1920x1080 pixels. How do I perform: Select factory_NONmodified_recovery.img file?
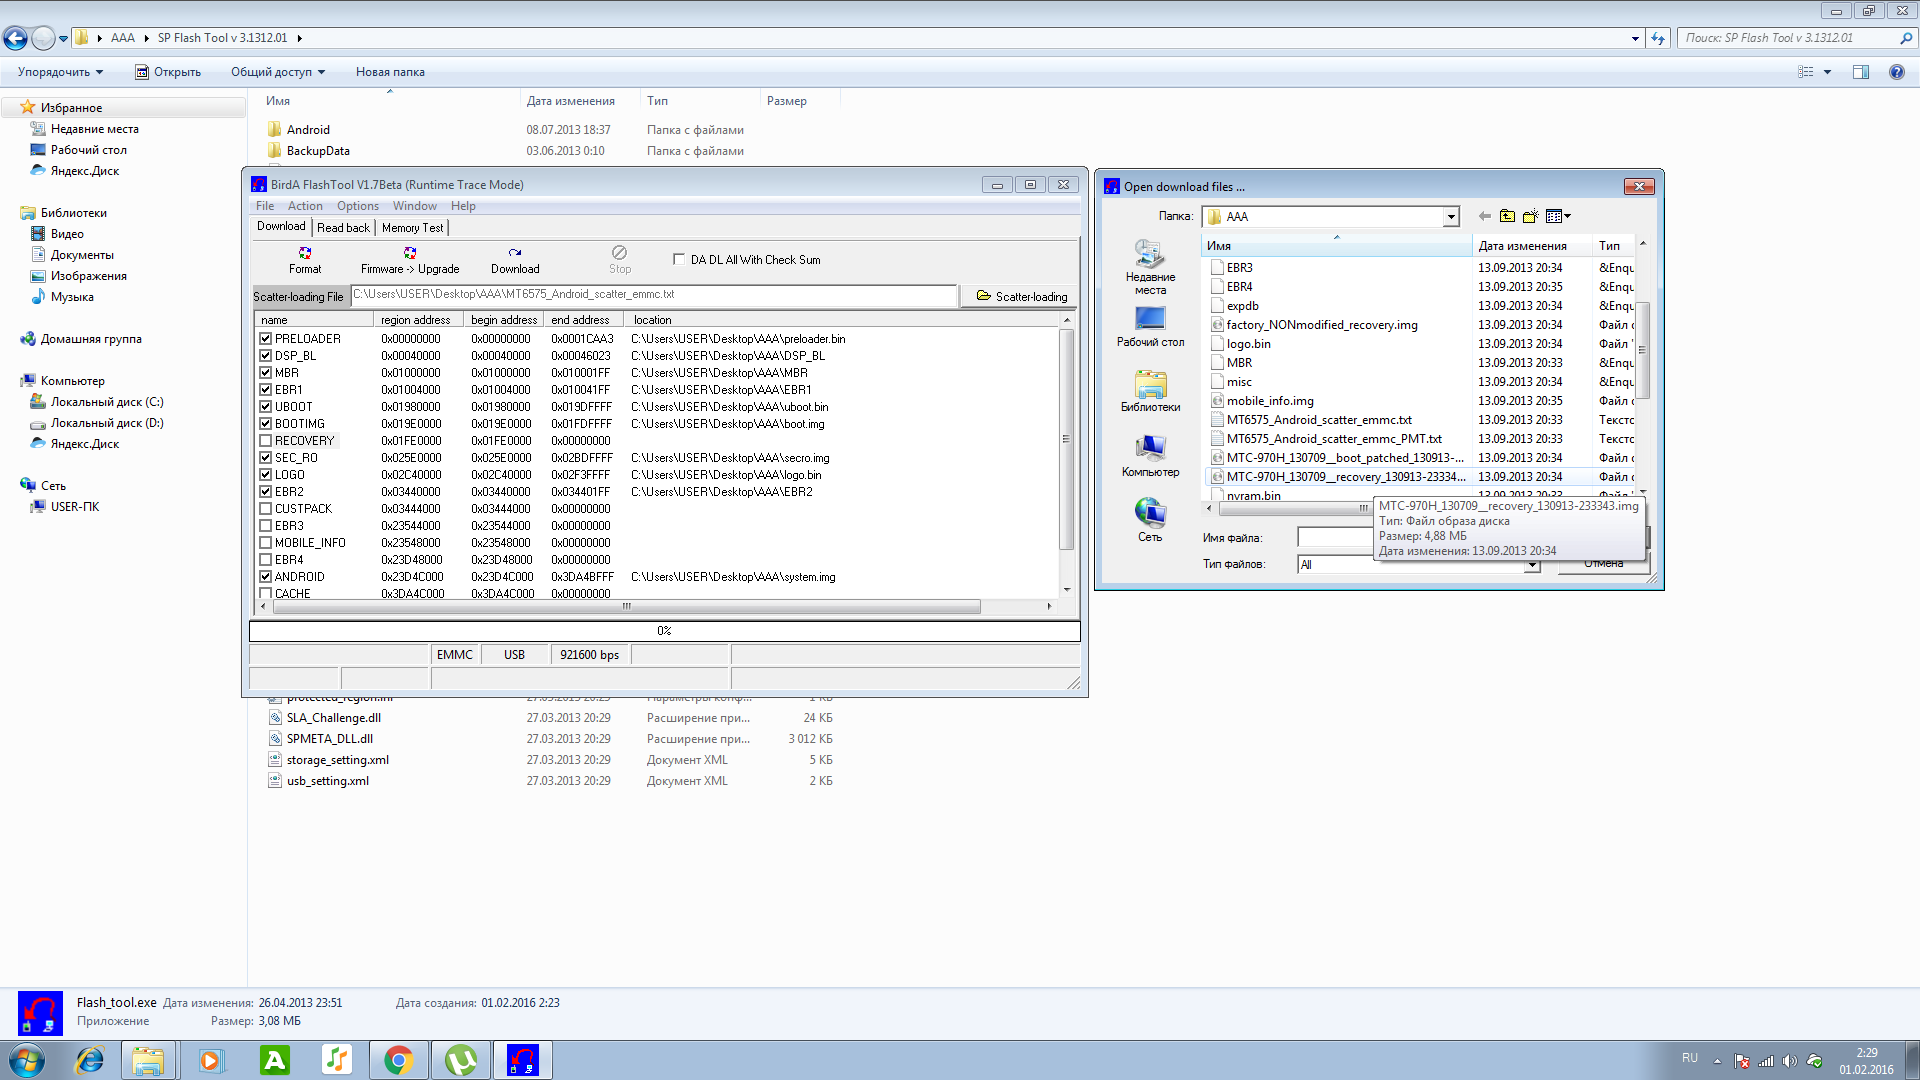[1321, 325]
